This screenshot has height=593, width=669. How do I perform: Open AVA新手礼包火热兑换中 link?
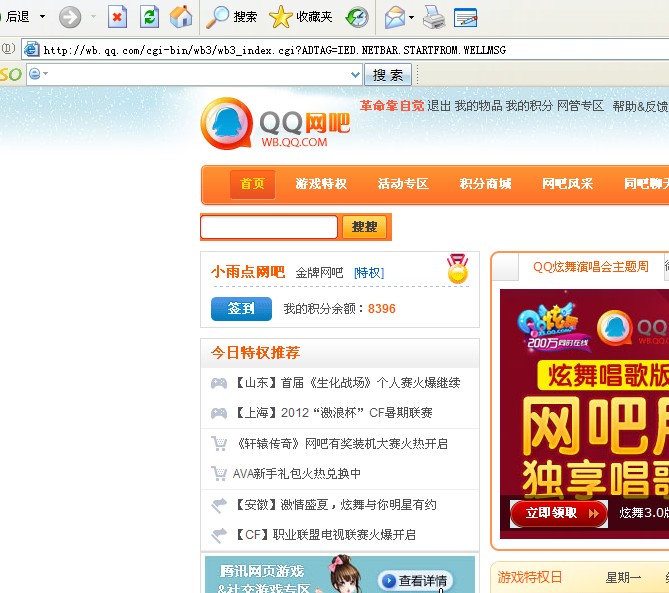point(297,474)
